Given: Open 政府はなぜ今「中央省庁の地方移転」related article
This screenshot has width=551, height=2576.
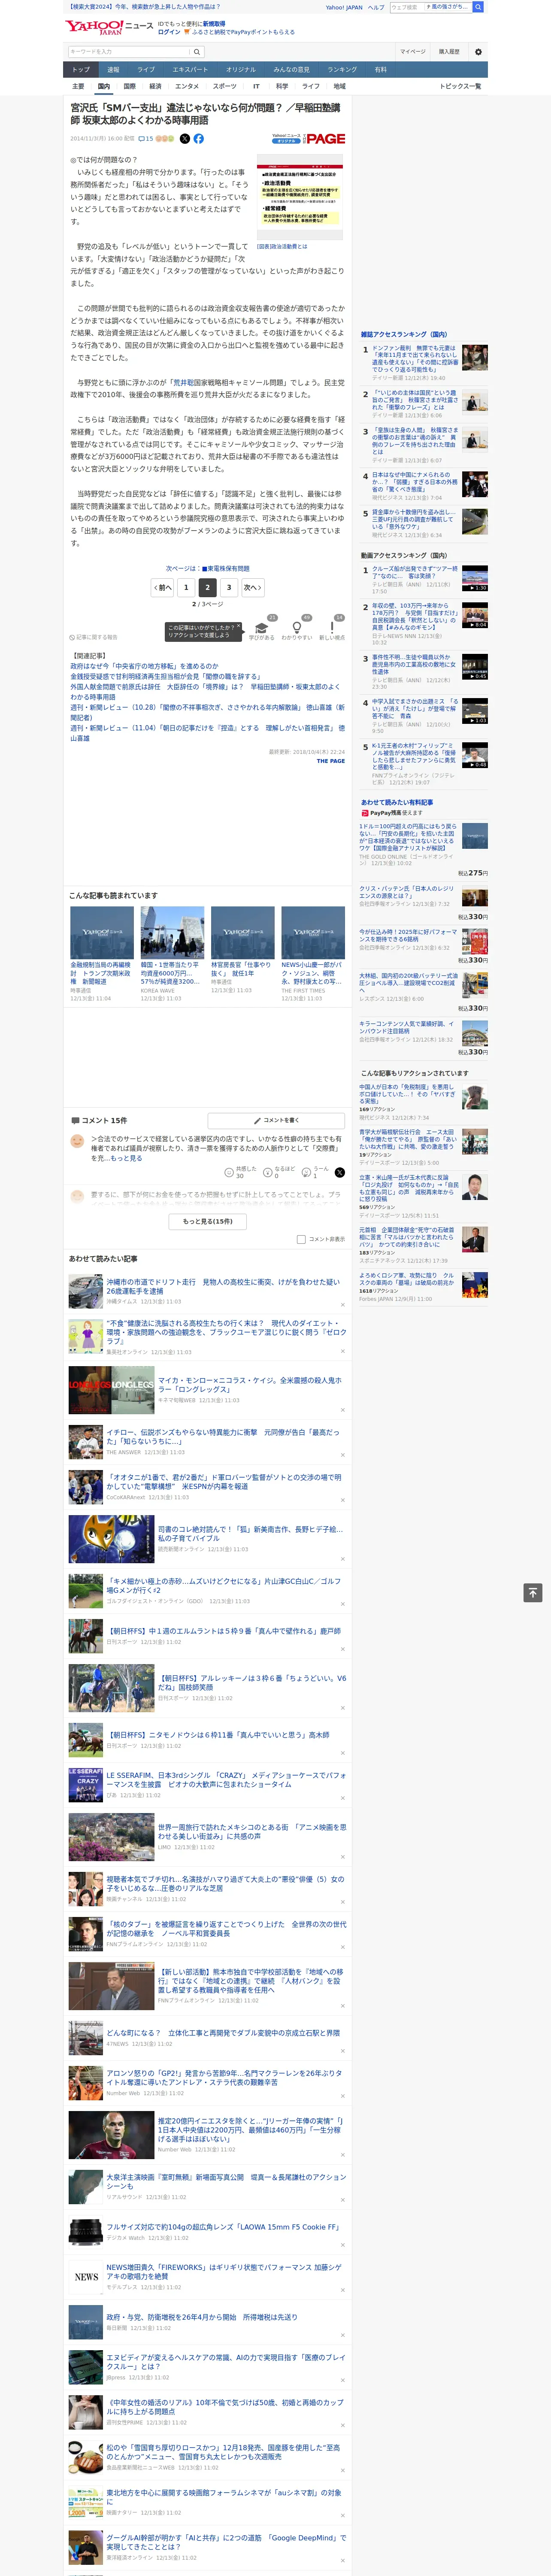Looking at the screenshot, I should coord(144,666).
